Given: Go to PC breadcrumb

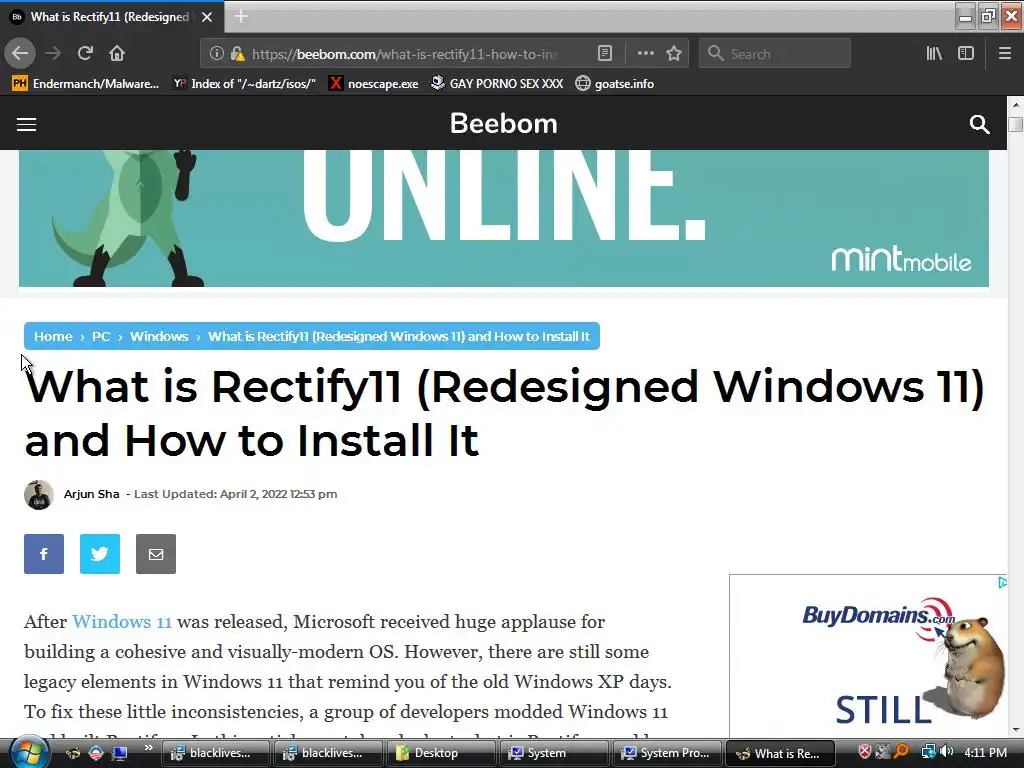Looking at the screenshot, I should click(101, 336).
